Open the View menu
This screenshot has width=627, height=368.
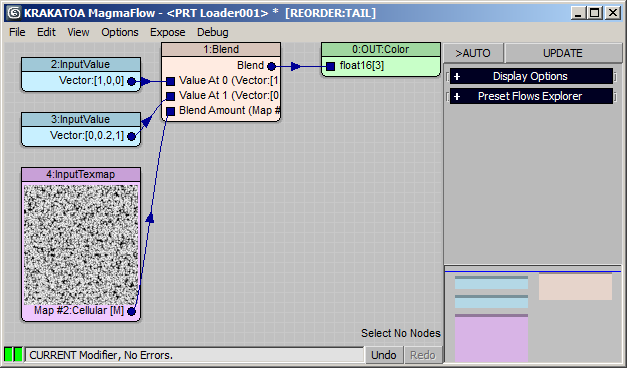[78, 32]
